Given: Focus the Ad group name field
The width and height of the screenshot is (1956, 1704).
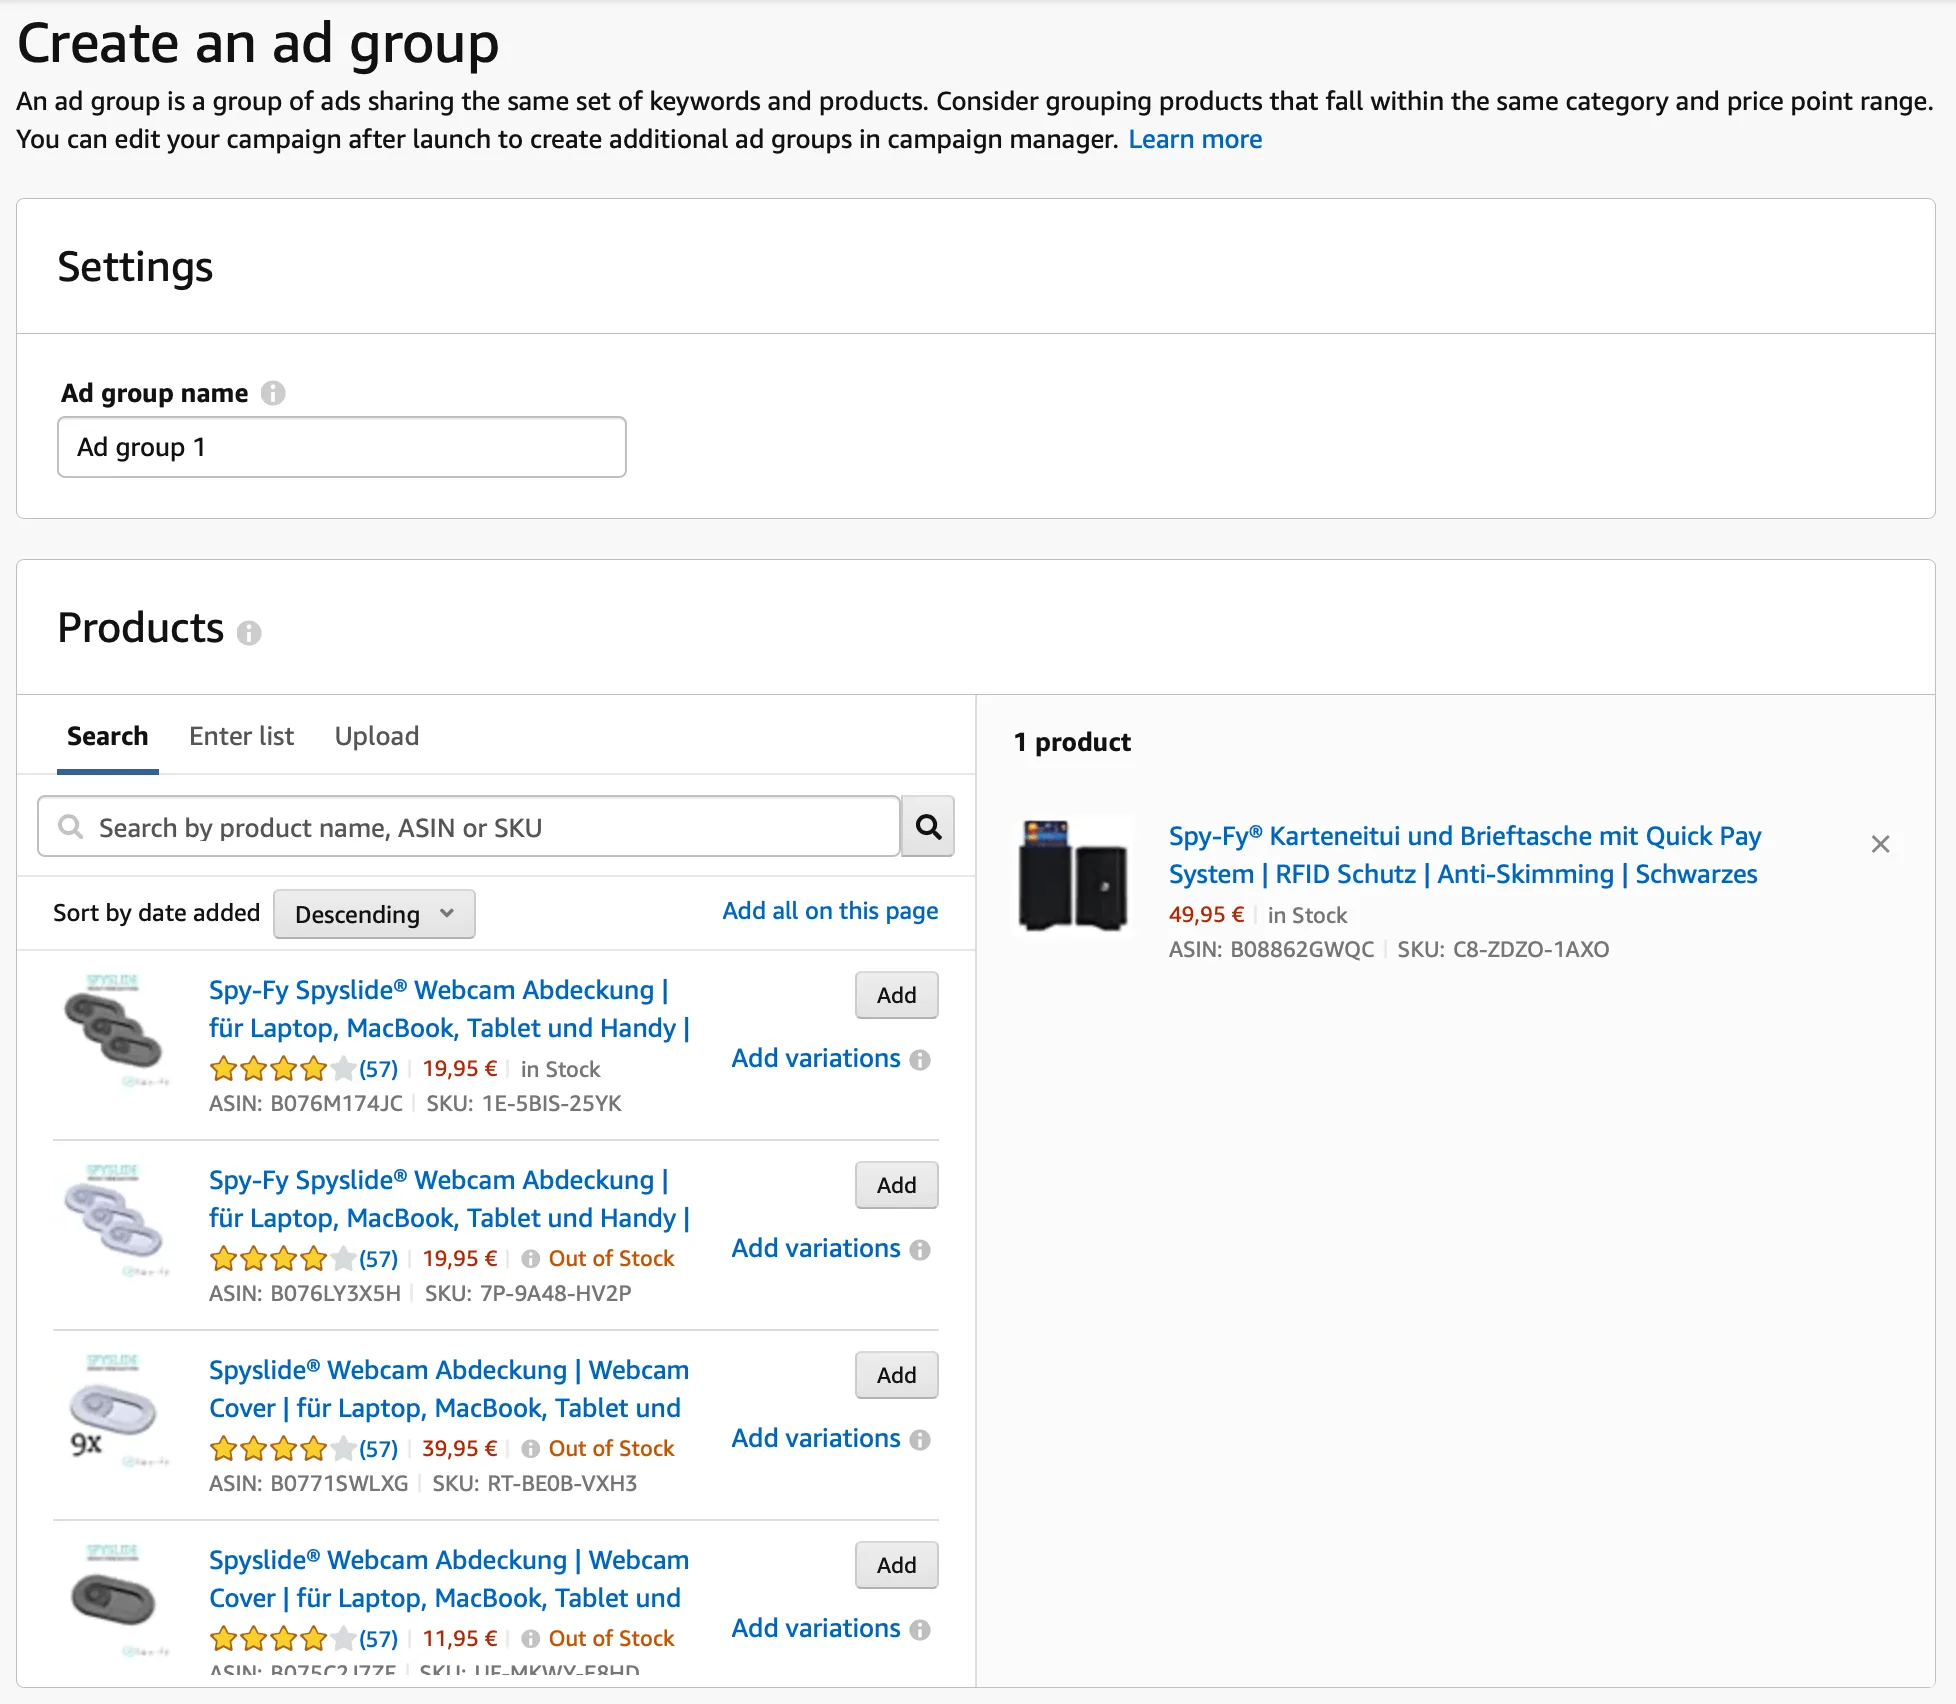Looking at the screenshot, I should point(342,447).
